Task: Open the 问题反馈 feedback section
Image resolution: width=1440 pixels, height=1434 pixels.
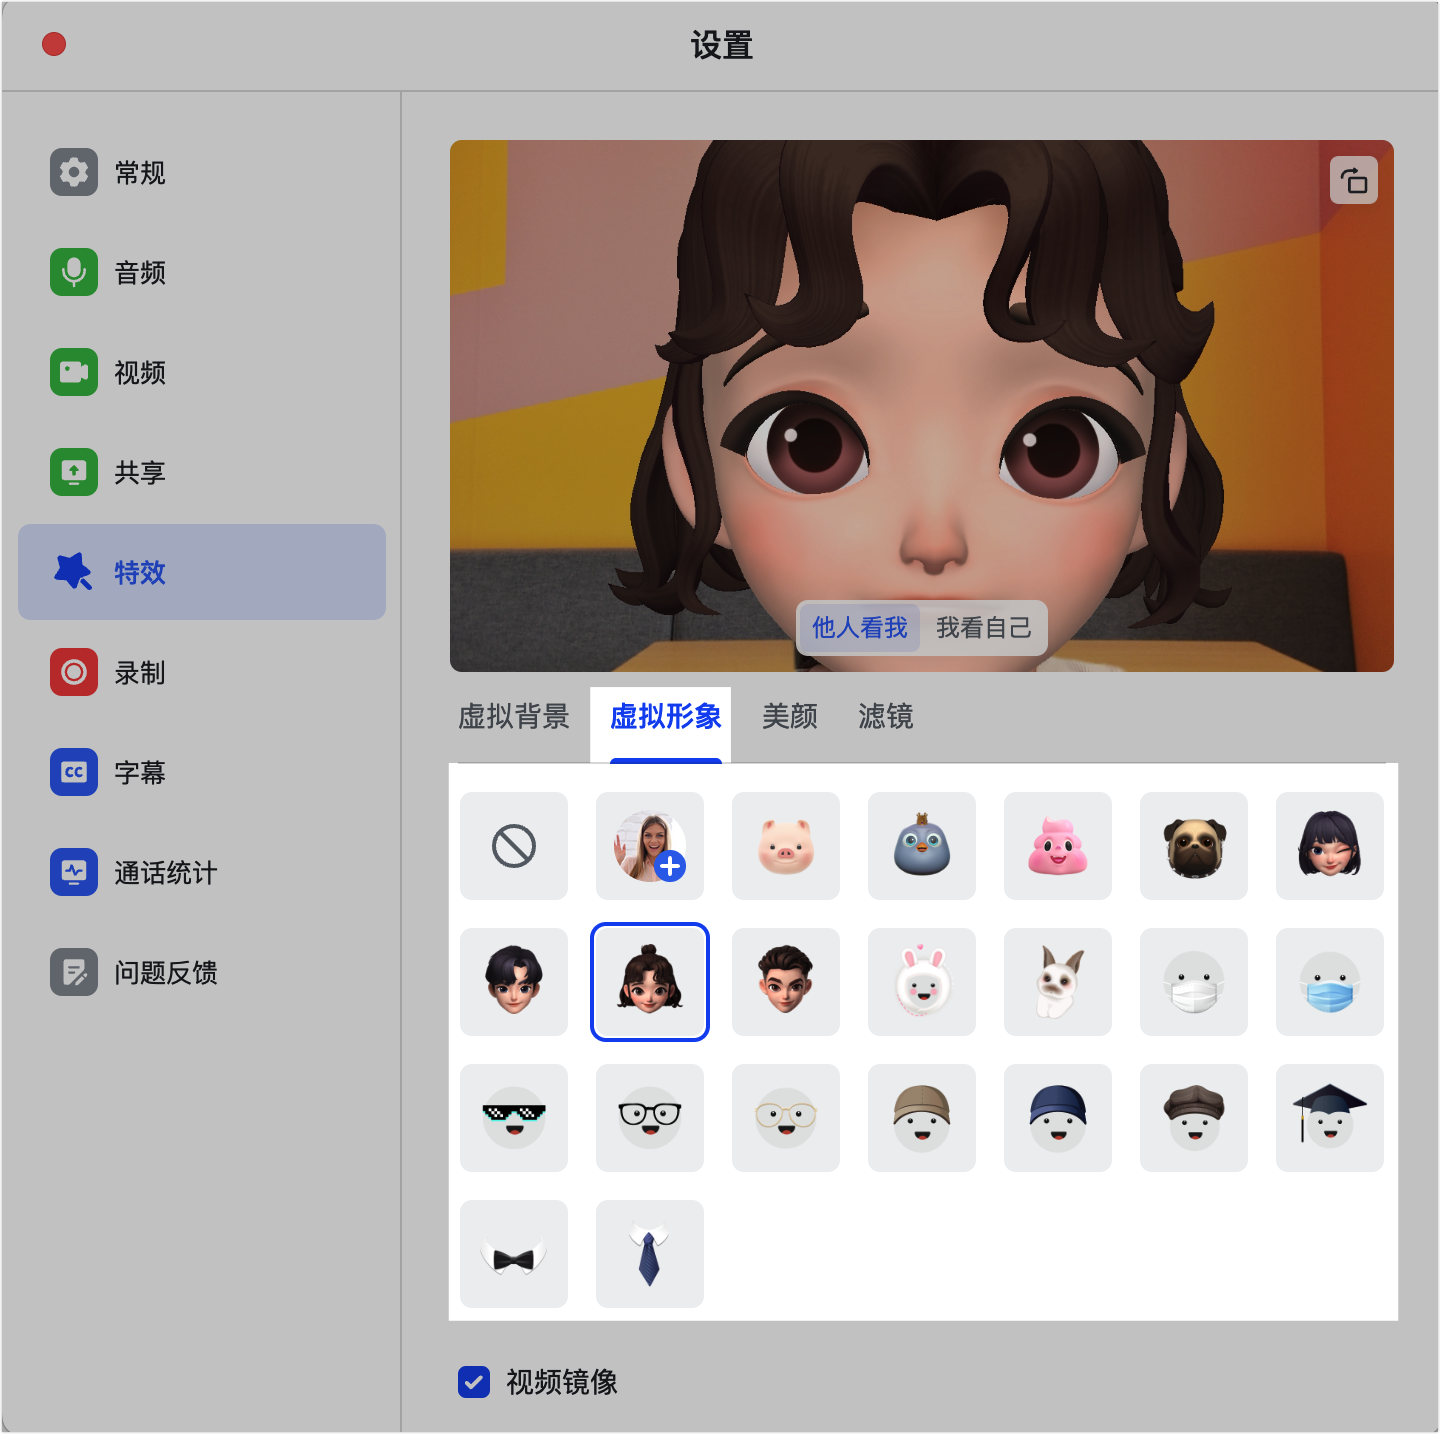Action: [x=202, y=972]
